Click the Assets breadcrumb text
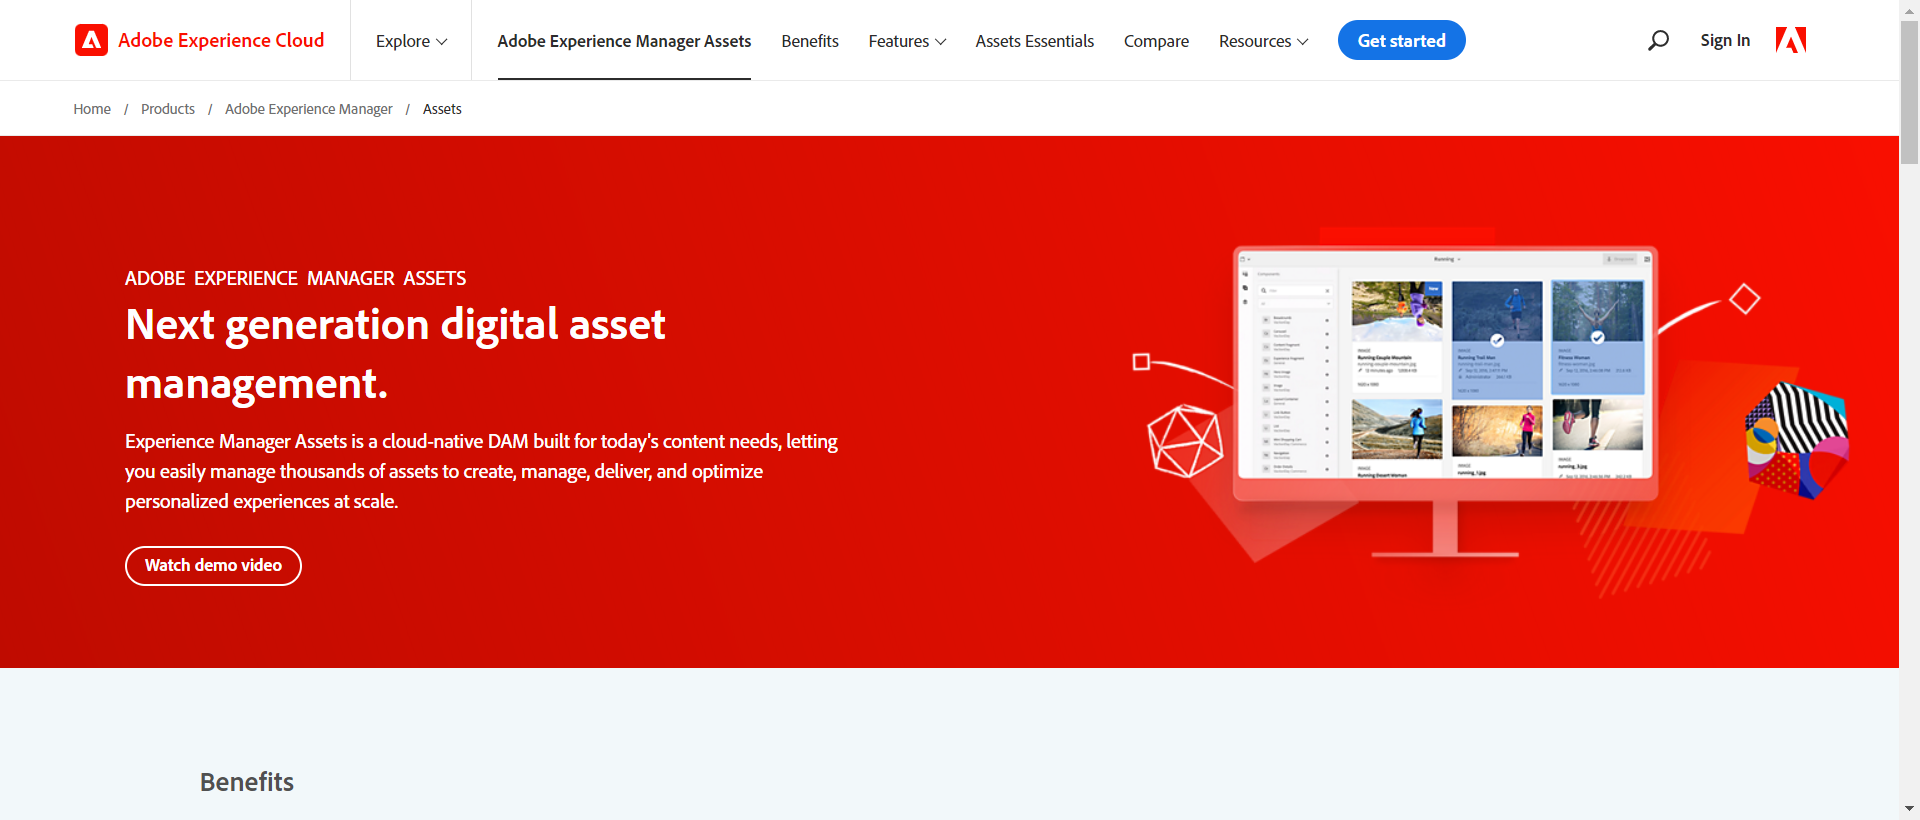 (x=442, y=109)
